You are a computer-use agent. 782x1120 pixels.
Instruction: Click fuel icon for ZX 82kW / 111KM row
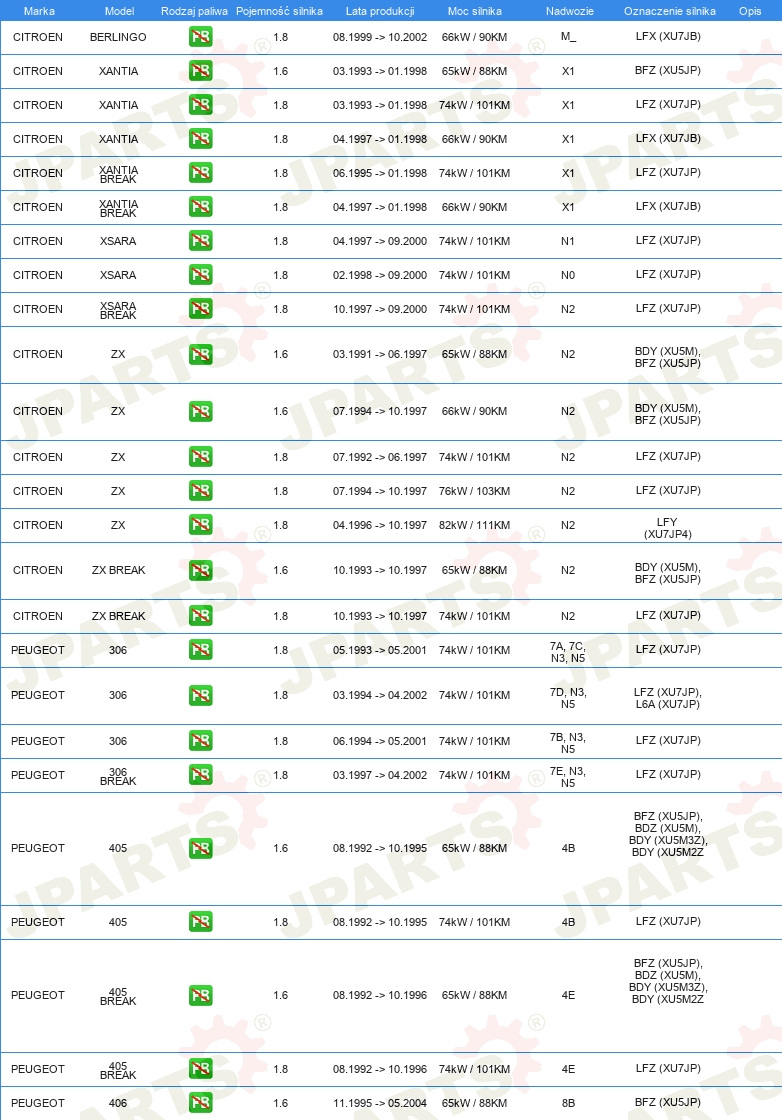pyautogui.click(x=201, y=525)
